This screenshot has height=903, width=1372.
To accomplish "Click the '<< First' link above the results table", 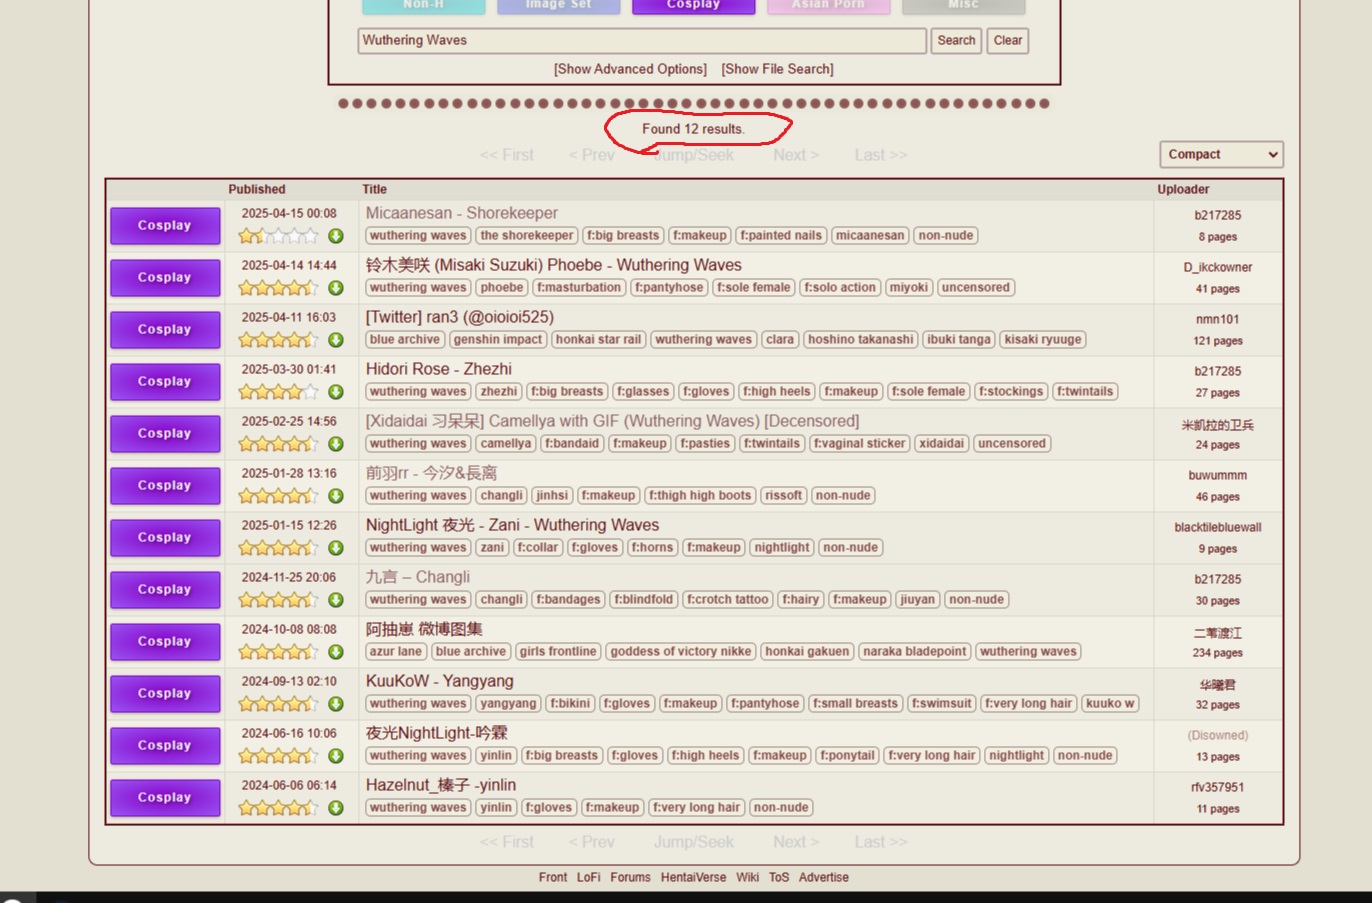I will pyautogui.click(x=507, y=155).
